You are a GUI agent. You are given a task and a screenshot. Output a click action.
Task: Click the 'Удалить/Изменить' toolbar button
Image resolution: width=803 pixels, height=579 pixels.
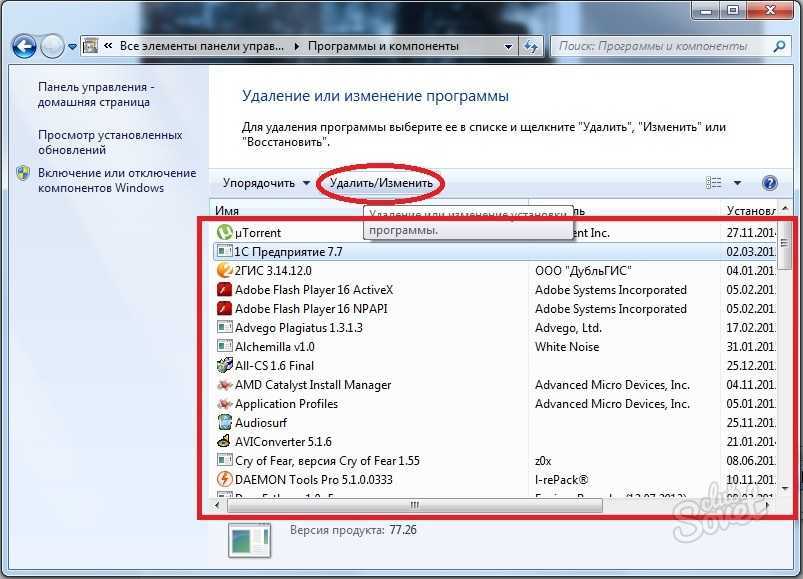coord(381,183)
